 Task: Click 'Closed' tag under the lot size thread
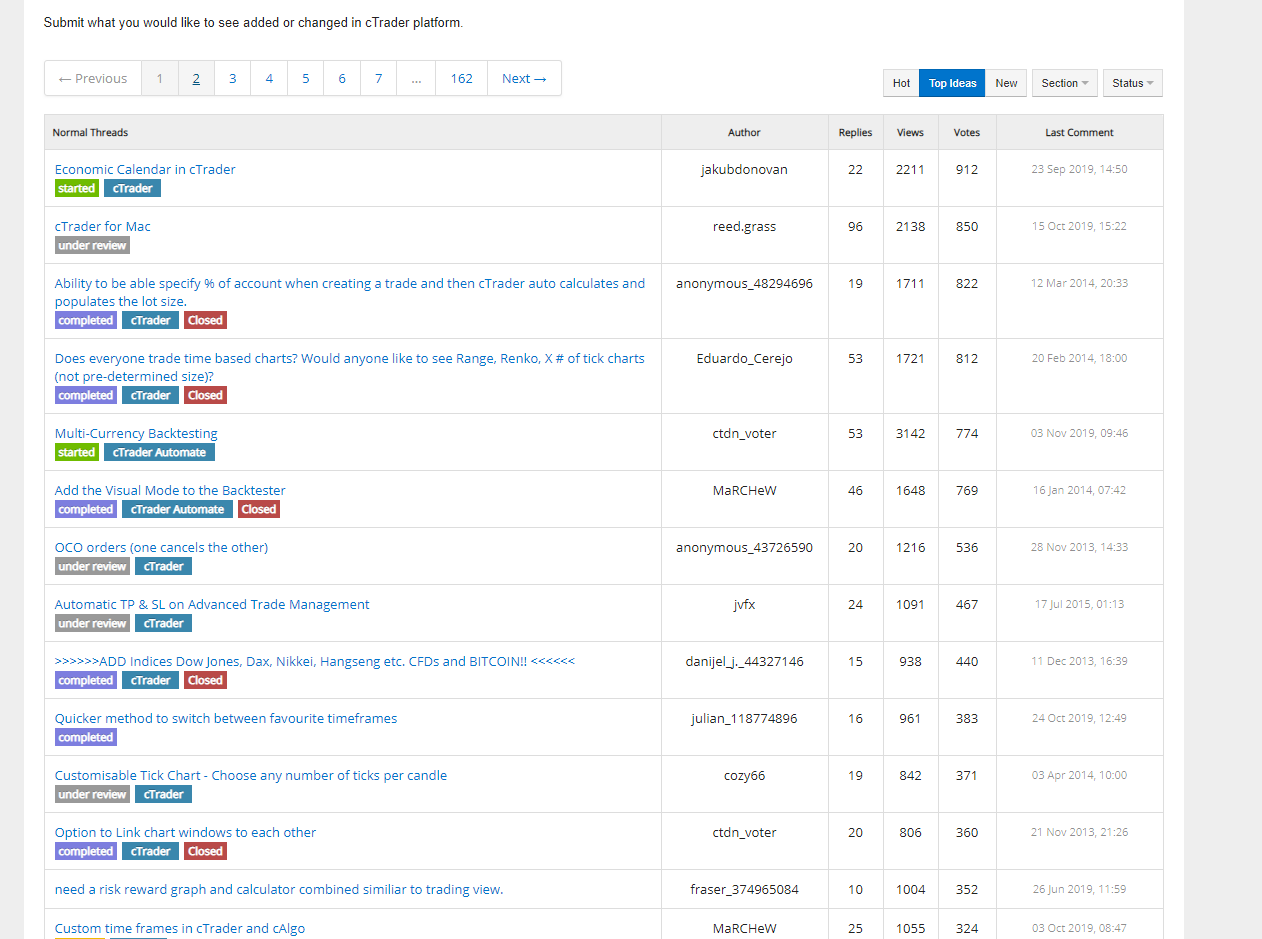(x=205, y=320)
